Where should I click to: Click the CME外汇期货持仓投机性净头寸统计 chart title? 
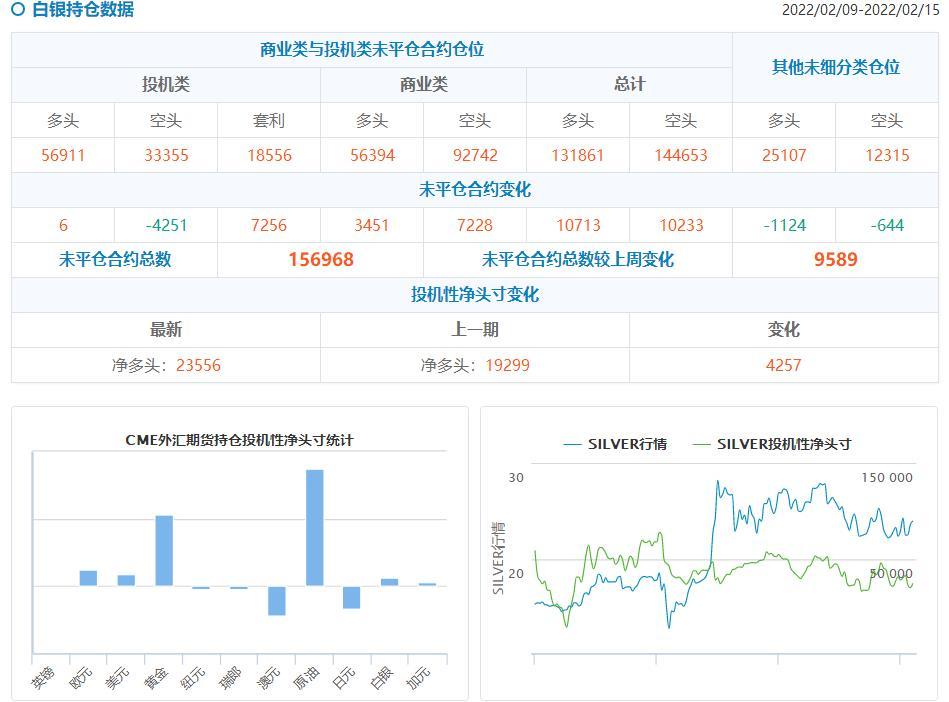click(239, 440)
